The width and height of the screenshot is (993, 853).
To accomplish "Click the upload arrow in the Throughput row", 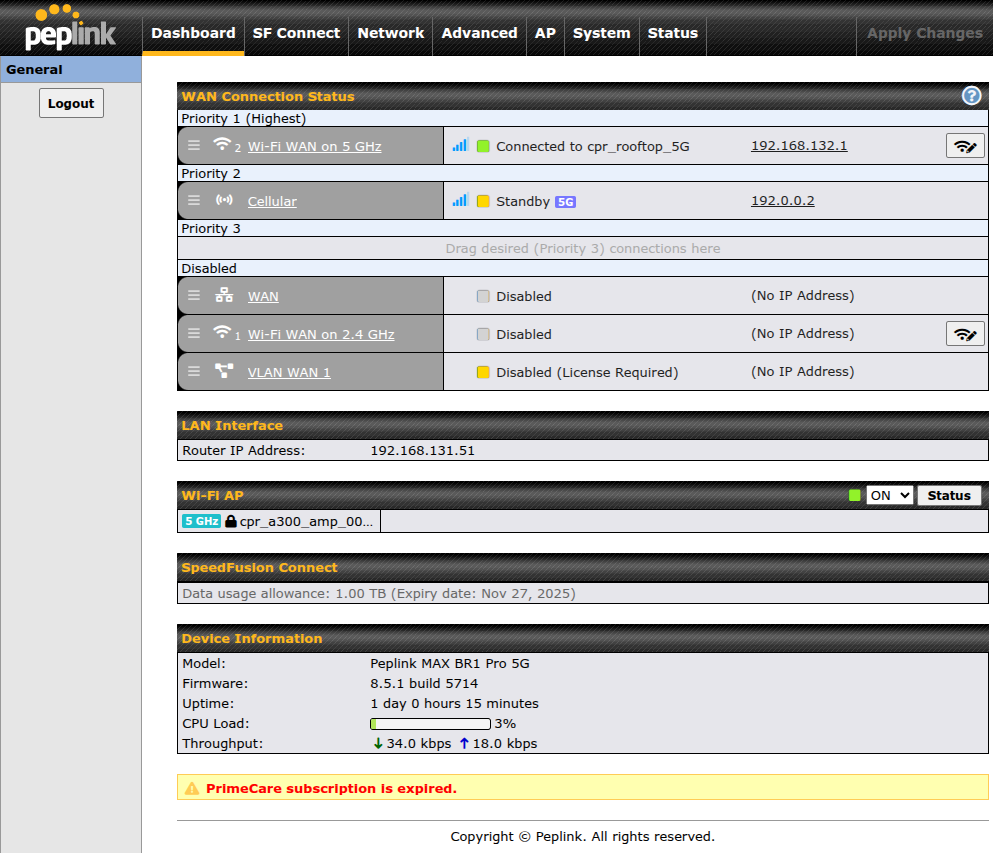I will pos(464,743).
